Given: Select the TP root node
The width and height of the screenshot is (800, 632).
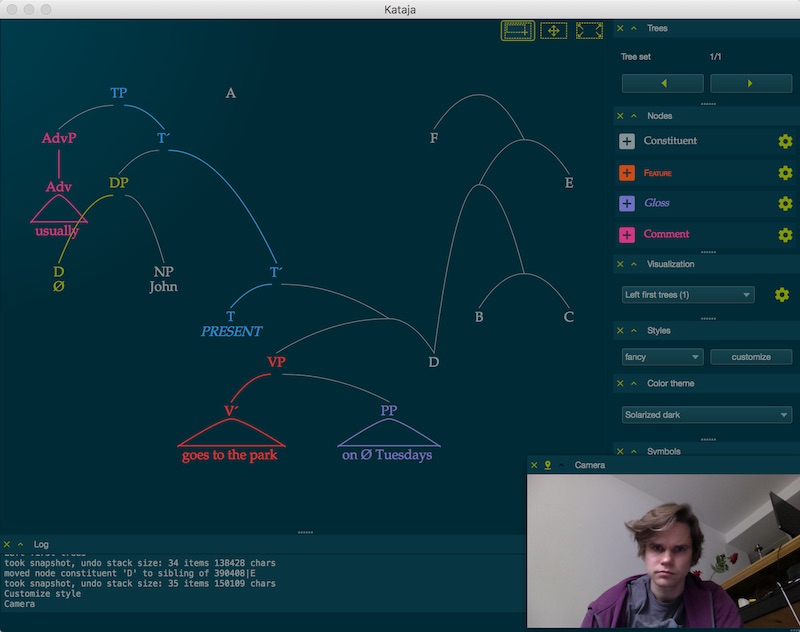Looking at the screenshot, I should coord(118,93).
